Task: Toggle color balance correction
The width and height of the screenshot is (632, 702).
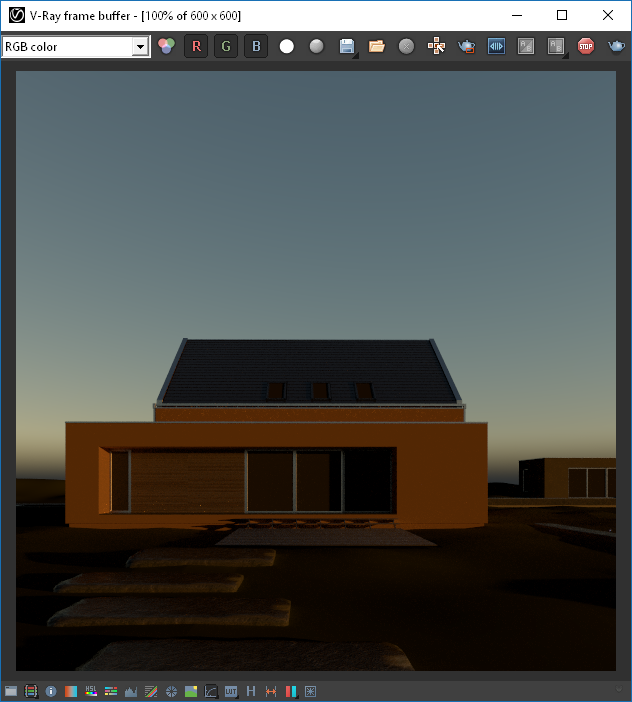Action: click(x=111, y=691)
